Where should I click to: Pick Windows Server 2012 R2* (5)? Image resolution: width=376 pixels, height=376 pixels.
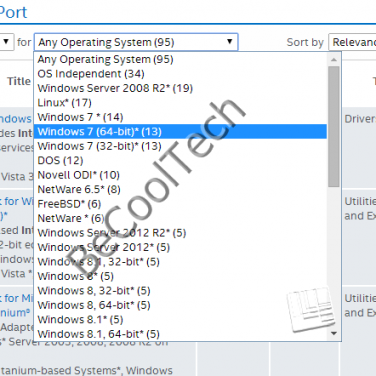(x=180, y=233)
